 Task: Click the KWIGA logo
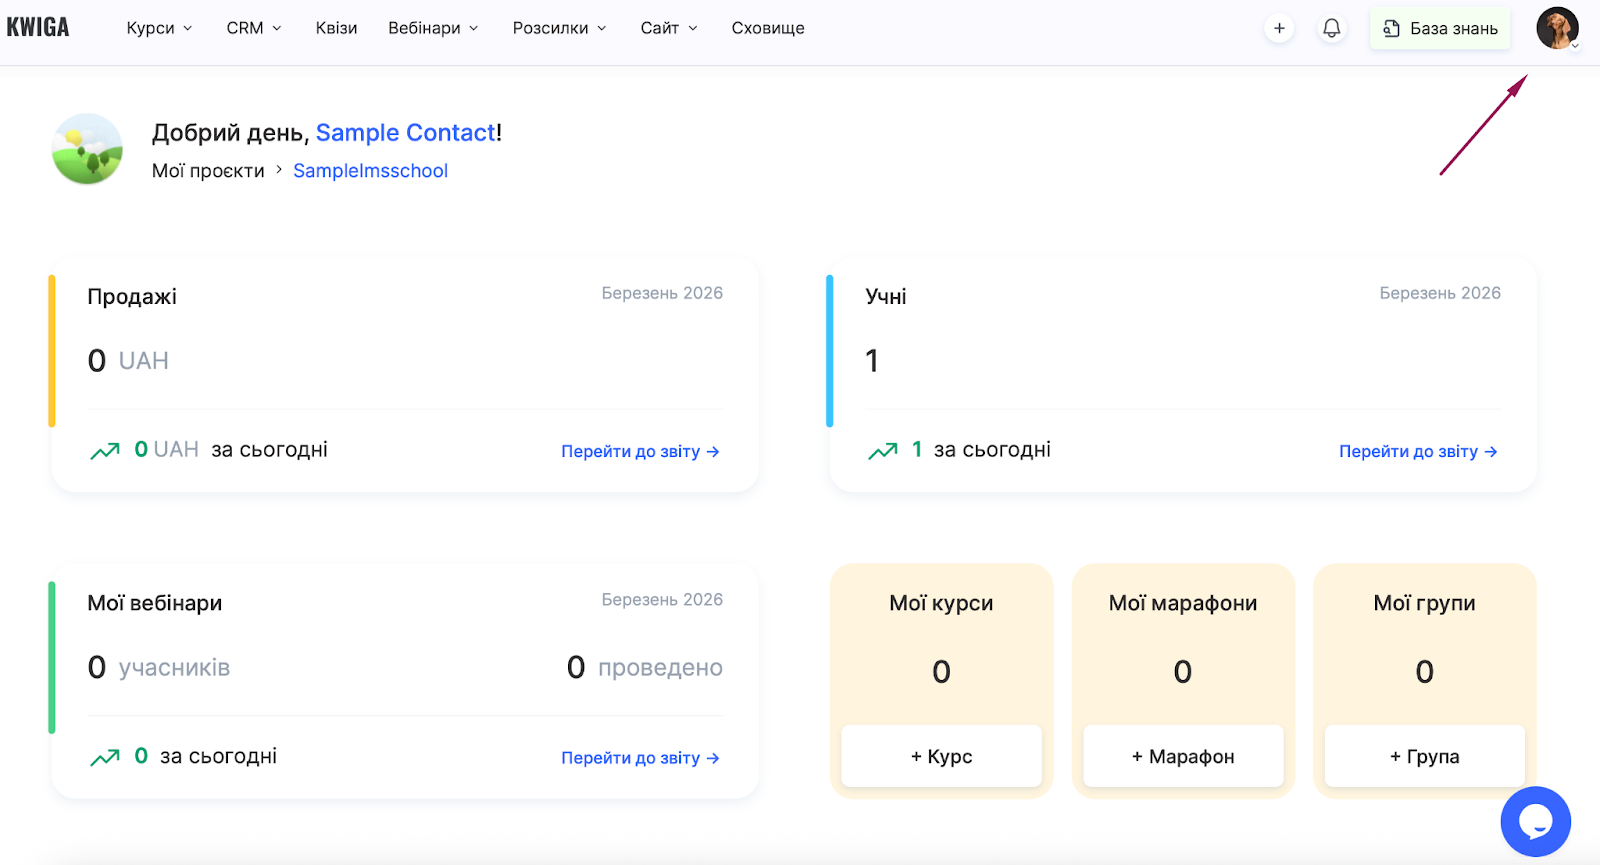(x=38, y=28)
